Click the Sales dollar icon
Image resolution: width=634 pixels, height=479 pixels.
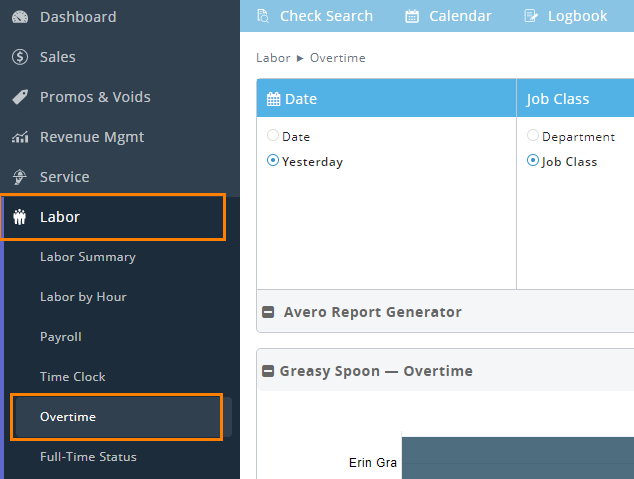click(x=19, y=57)
